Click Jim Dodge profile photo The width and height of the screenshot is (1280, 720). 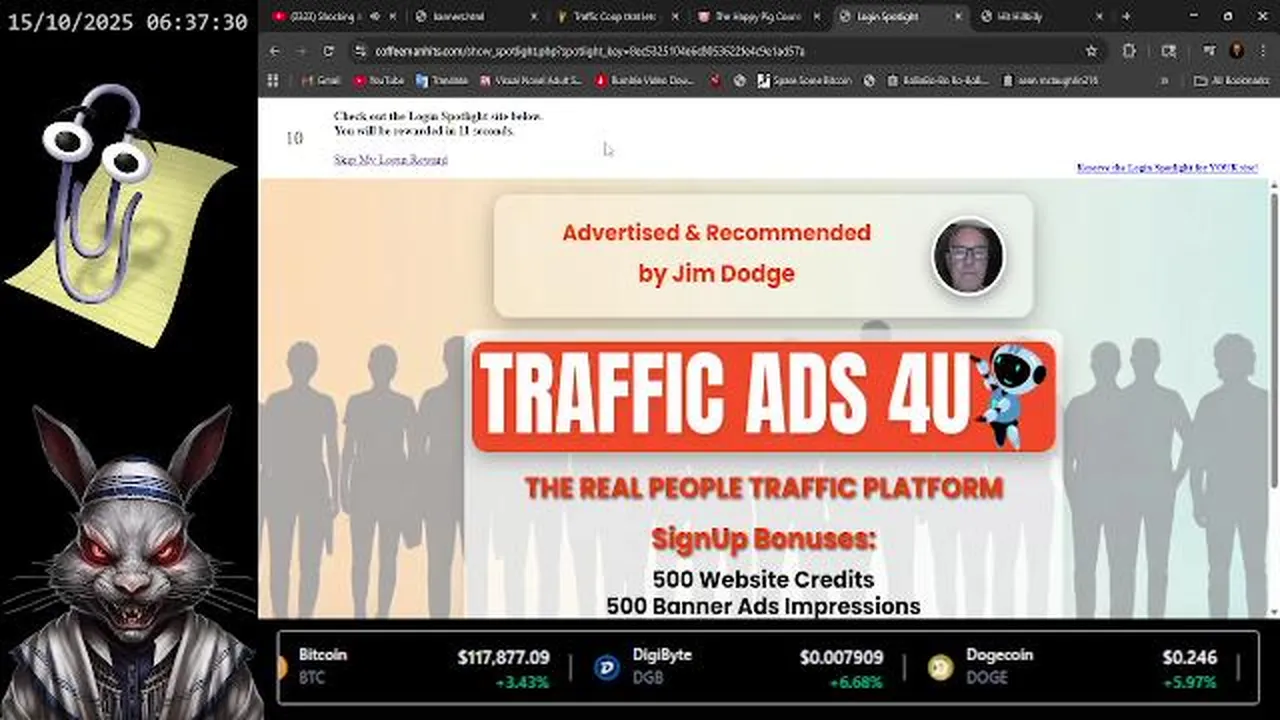pos(968,255)
